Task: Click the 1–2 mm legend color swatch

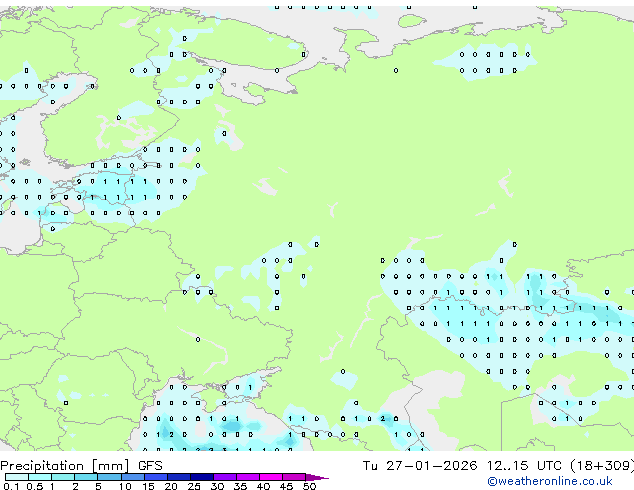Action: (63, 477)
